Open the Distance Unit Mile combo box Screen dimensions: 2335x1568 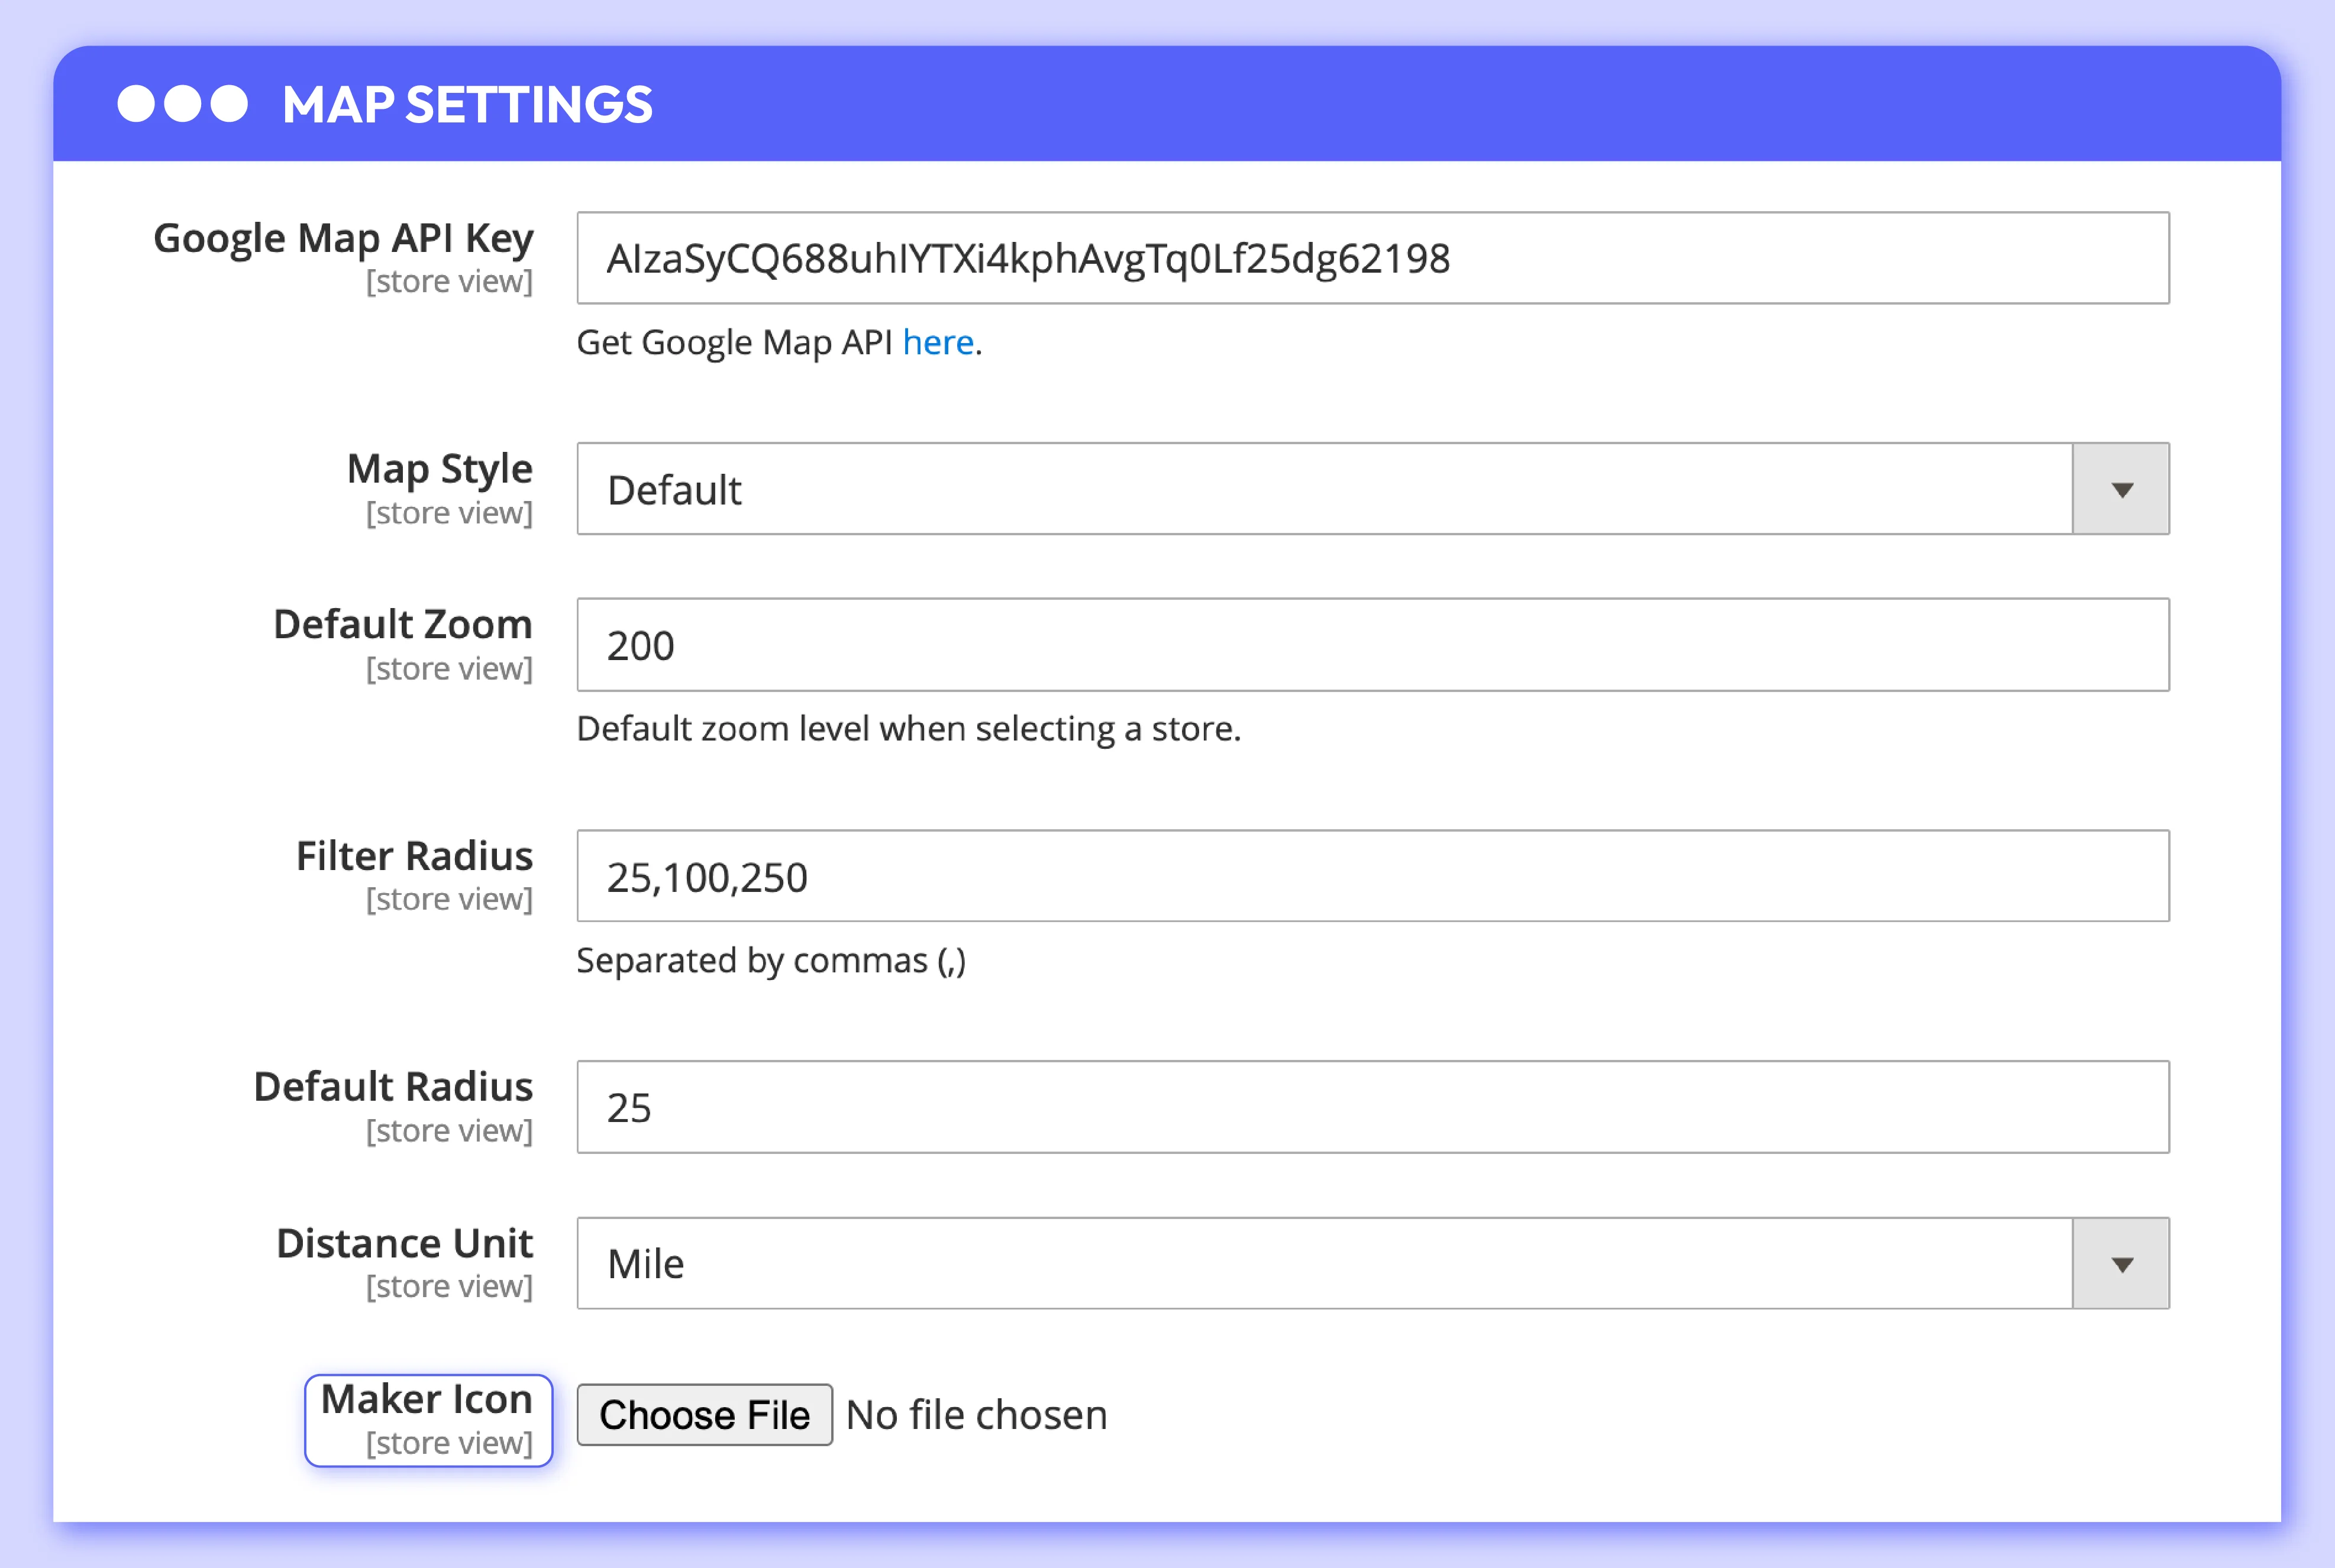[x=1324, y=1264]
